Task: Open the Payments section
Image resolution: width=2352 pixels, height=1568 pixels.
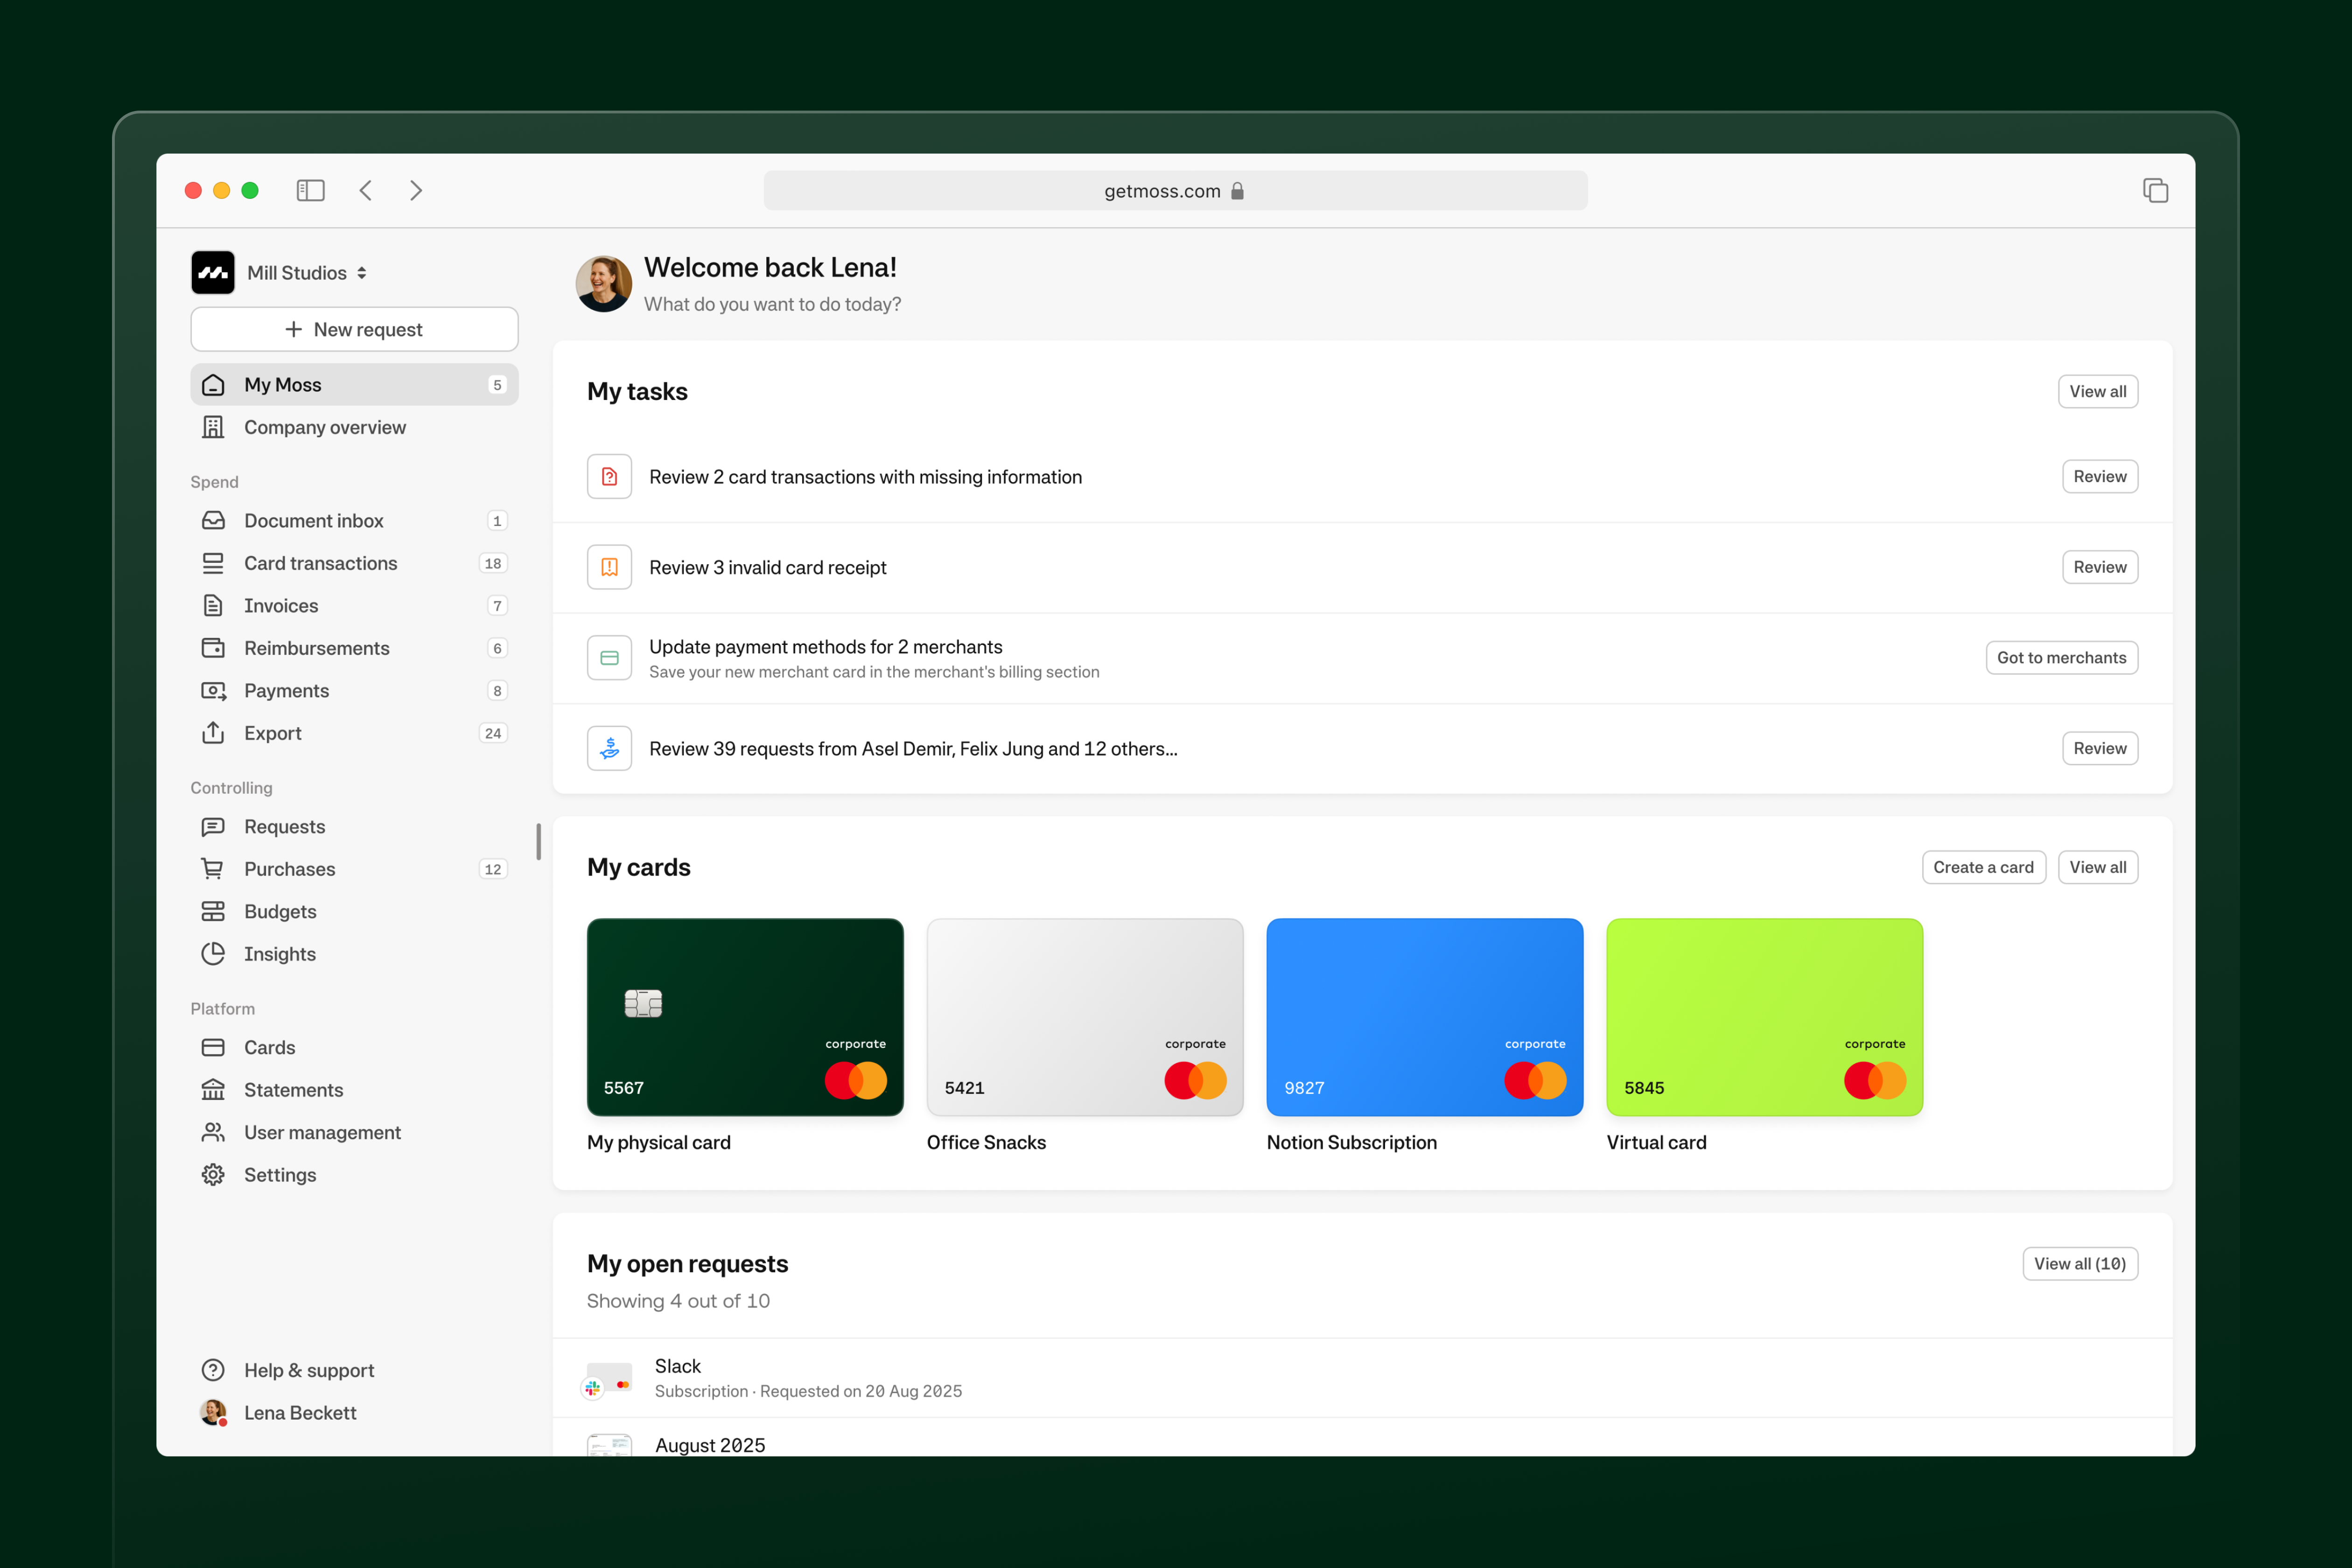Action: pyautogui.click(x=286, y=690)
